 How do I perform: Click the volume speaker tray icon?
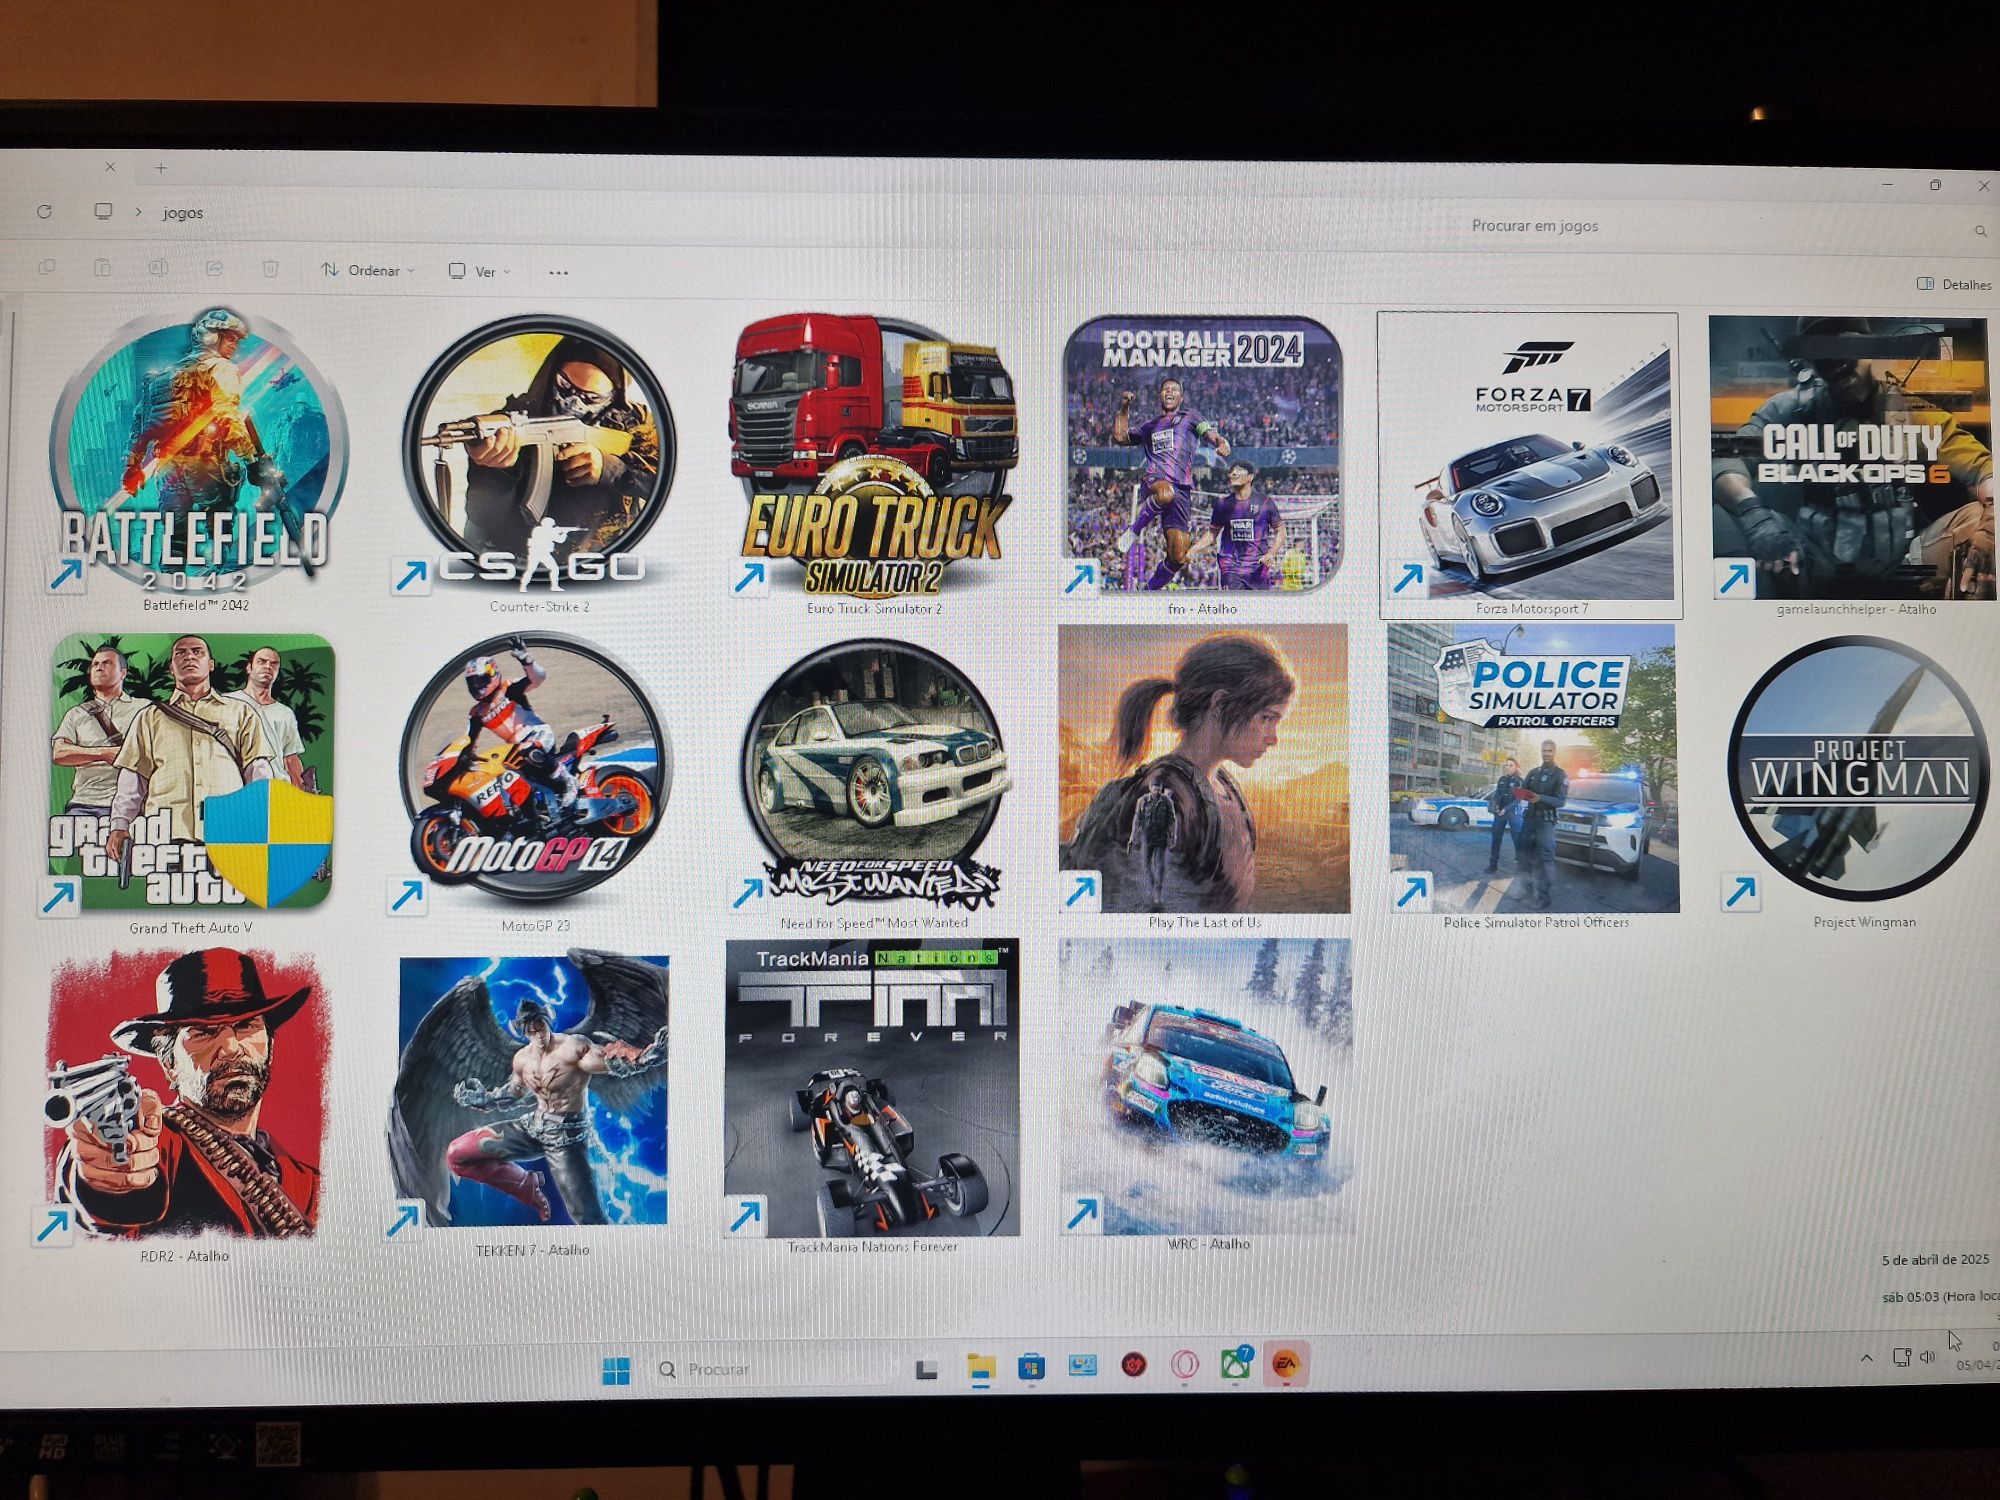[1928, 1357]
